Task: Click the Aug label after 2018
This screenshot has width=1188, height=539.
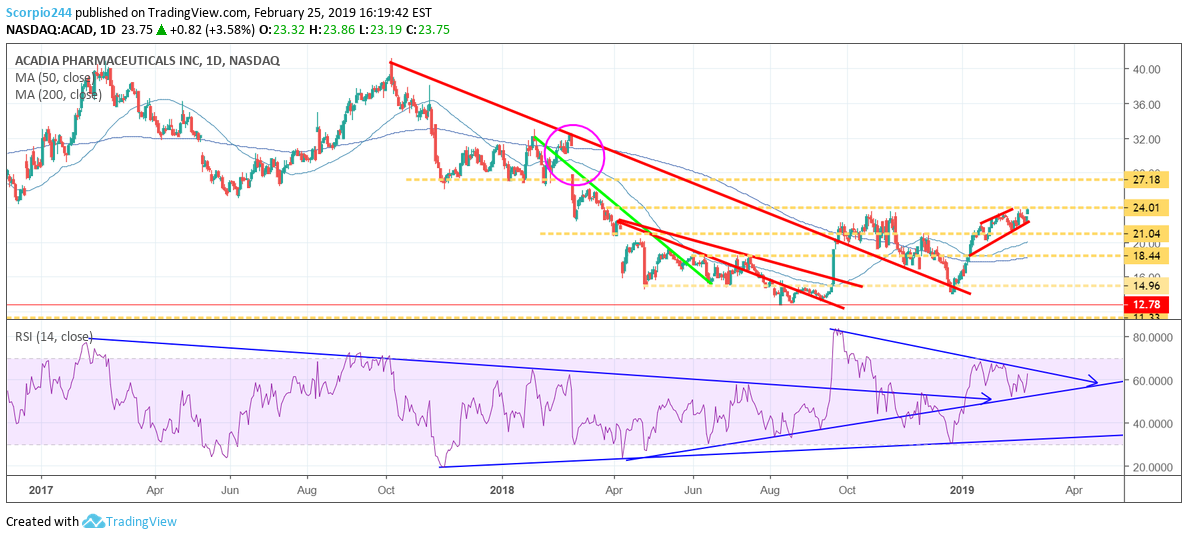Action: click(x=771, y=489)
